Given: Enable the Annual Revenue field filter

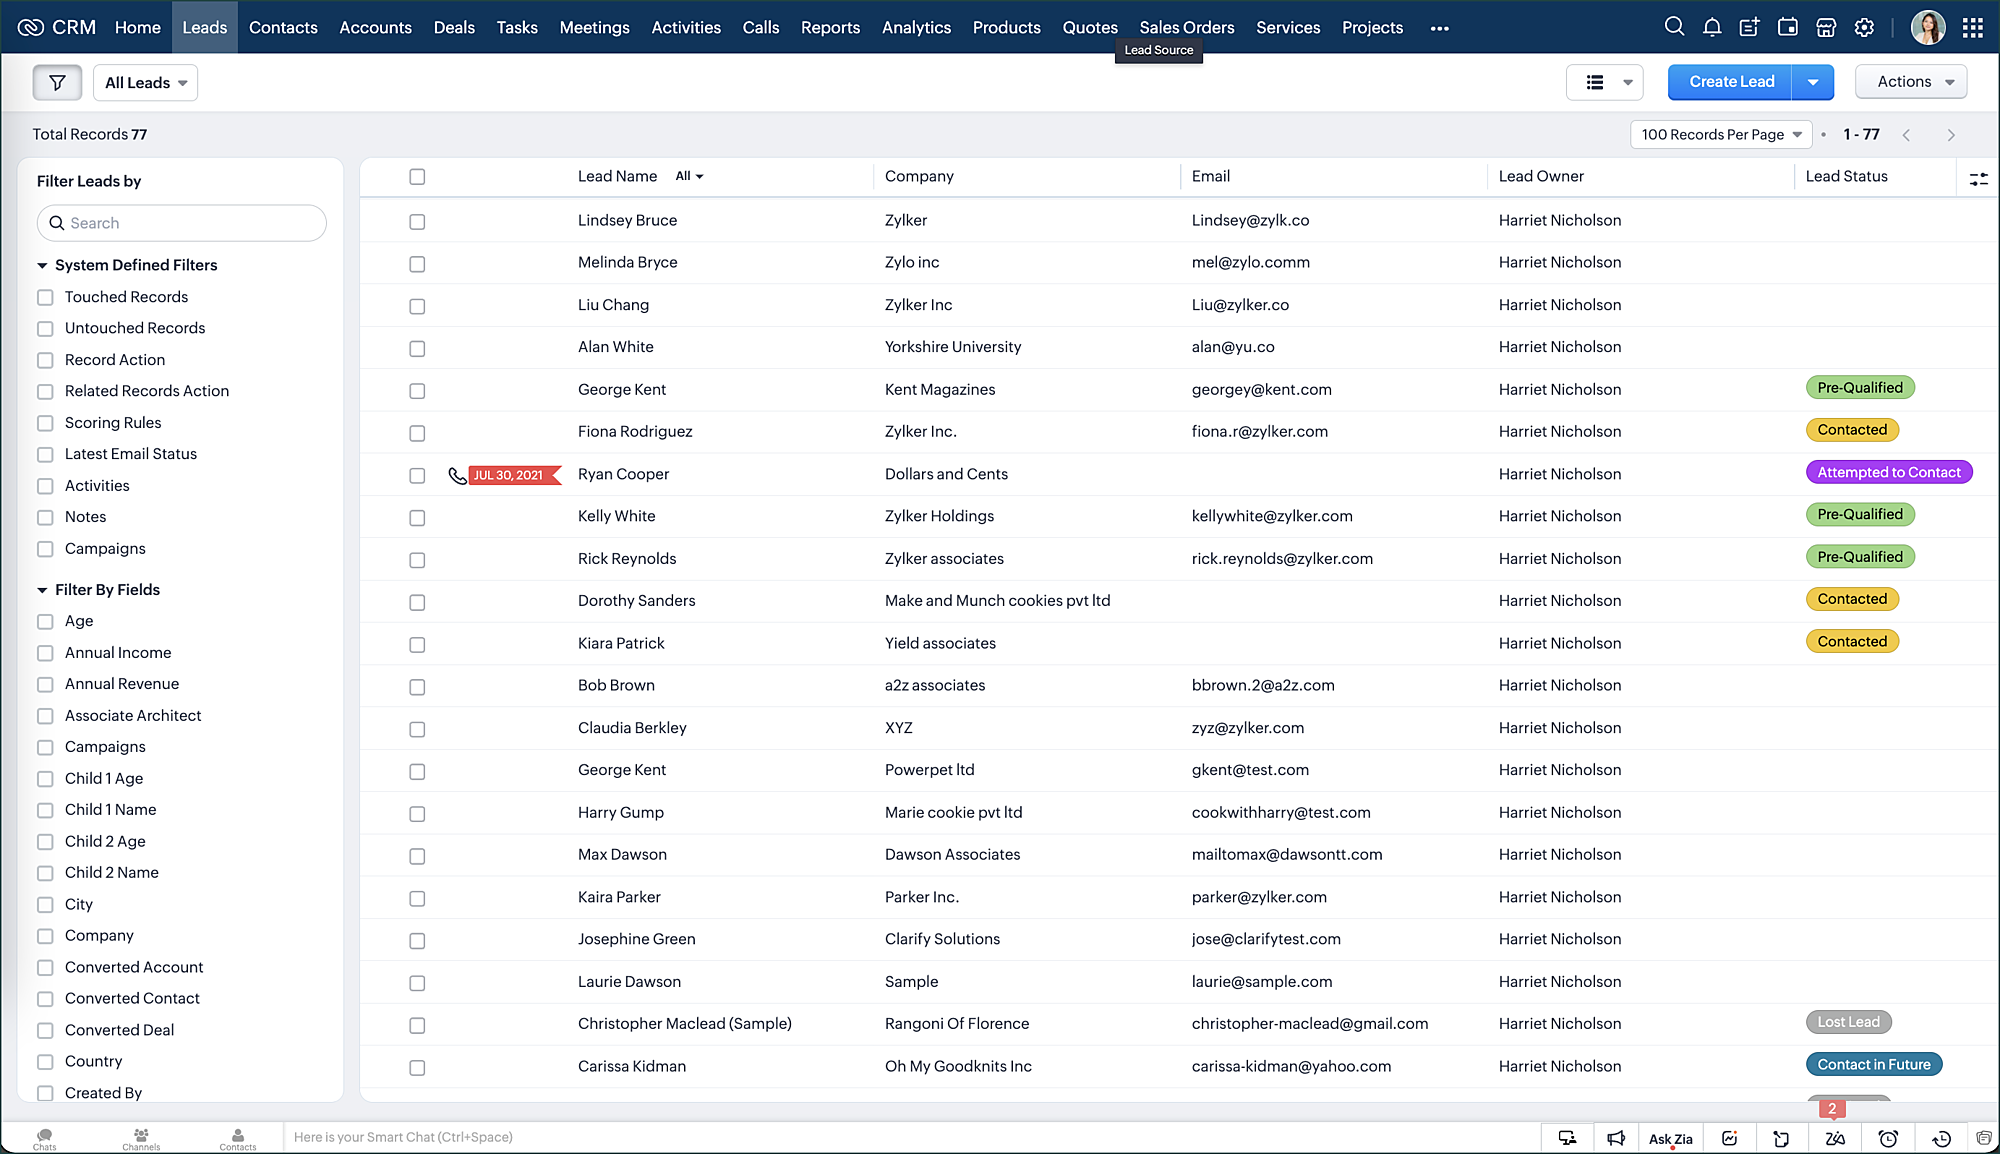Looking at the screenshot, I should (45, 685).
